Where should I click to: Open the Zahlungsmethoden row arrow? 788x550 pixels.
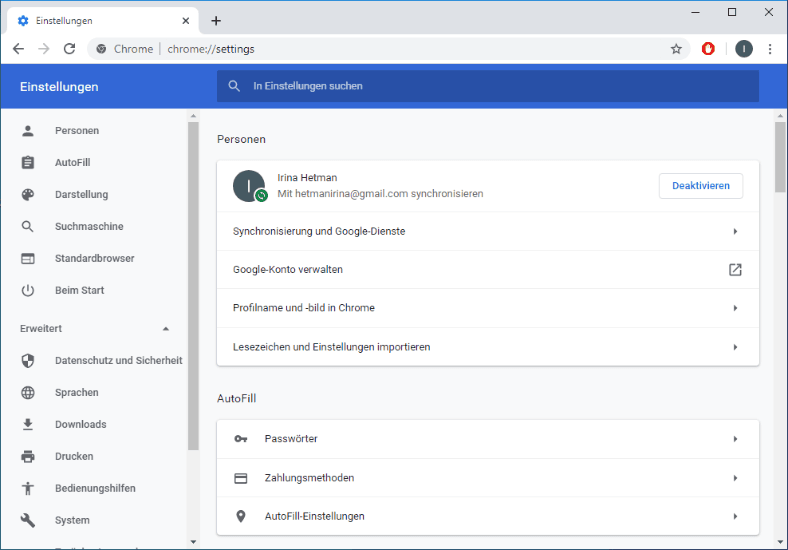735,478
